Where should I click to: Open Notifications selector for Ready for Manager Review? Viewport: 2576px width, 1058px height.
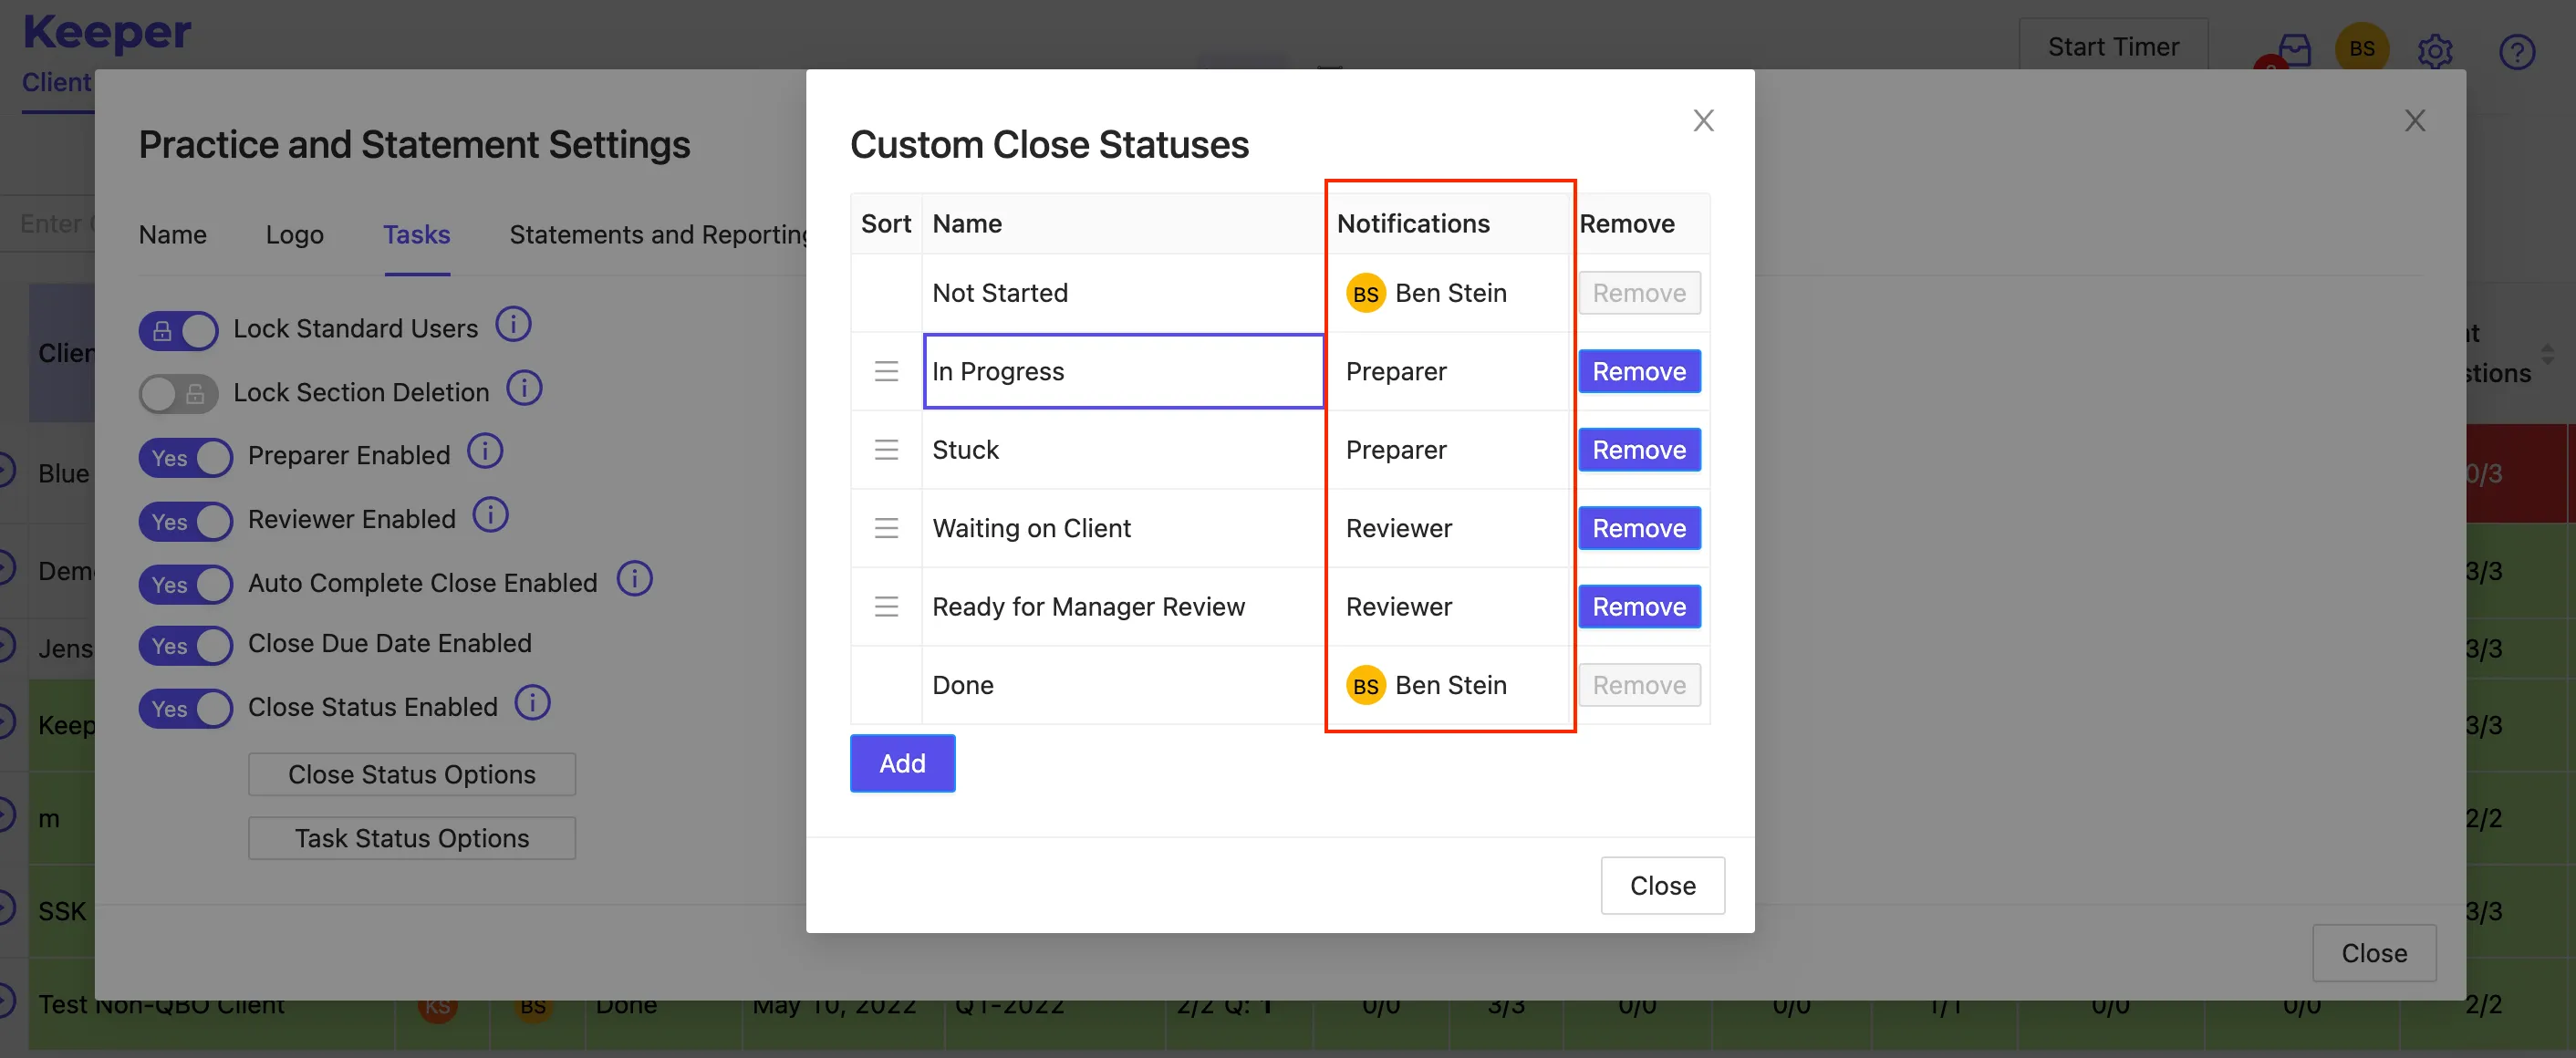[1449, 607]
